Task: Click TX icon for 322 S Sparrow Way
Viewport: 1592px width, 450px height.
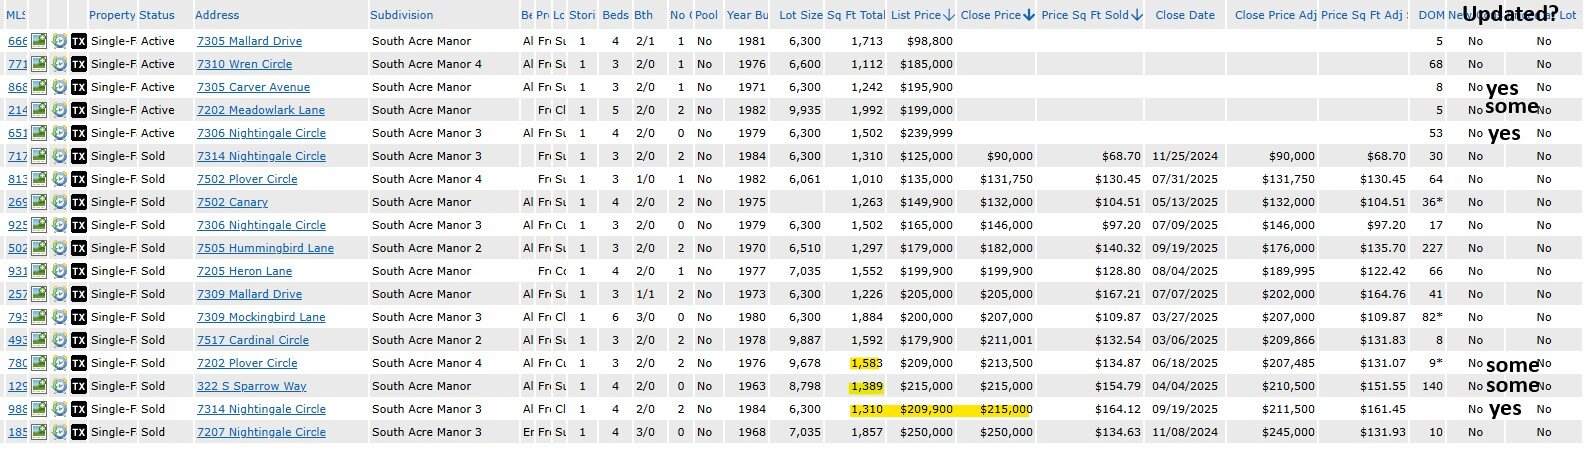Action: 79,386
